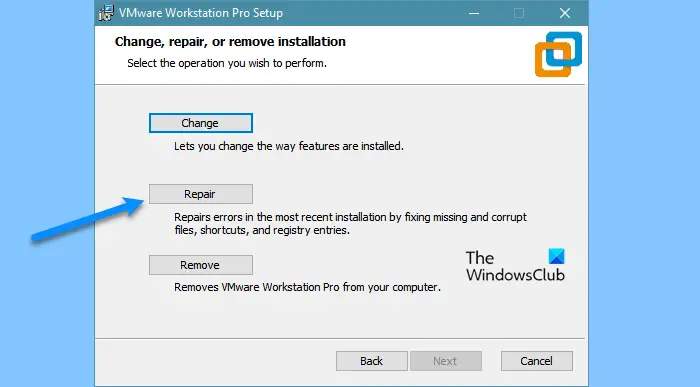Viewport: 700px width, 387px height.
Task: Close the VMware Workstation Pro Setup window
Action: click(x=565, y=13)
